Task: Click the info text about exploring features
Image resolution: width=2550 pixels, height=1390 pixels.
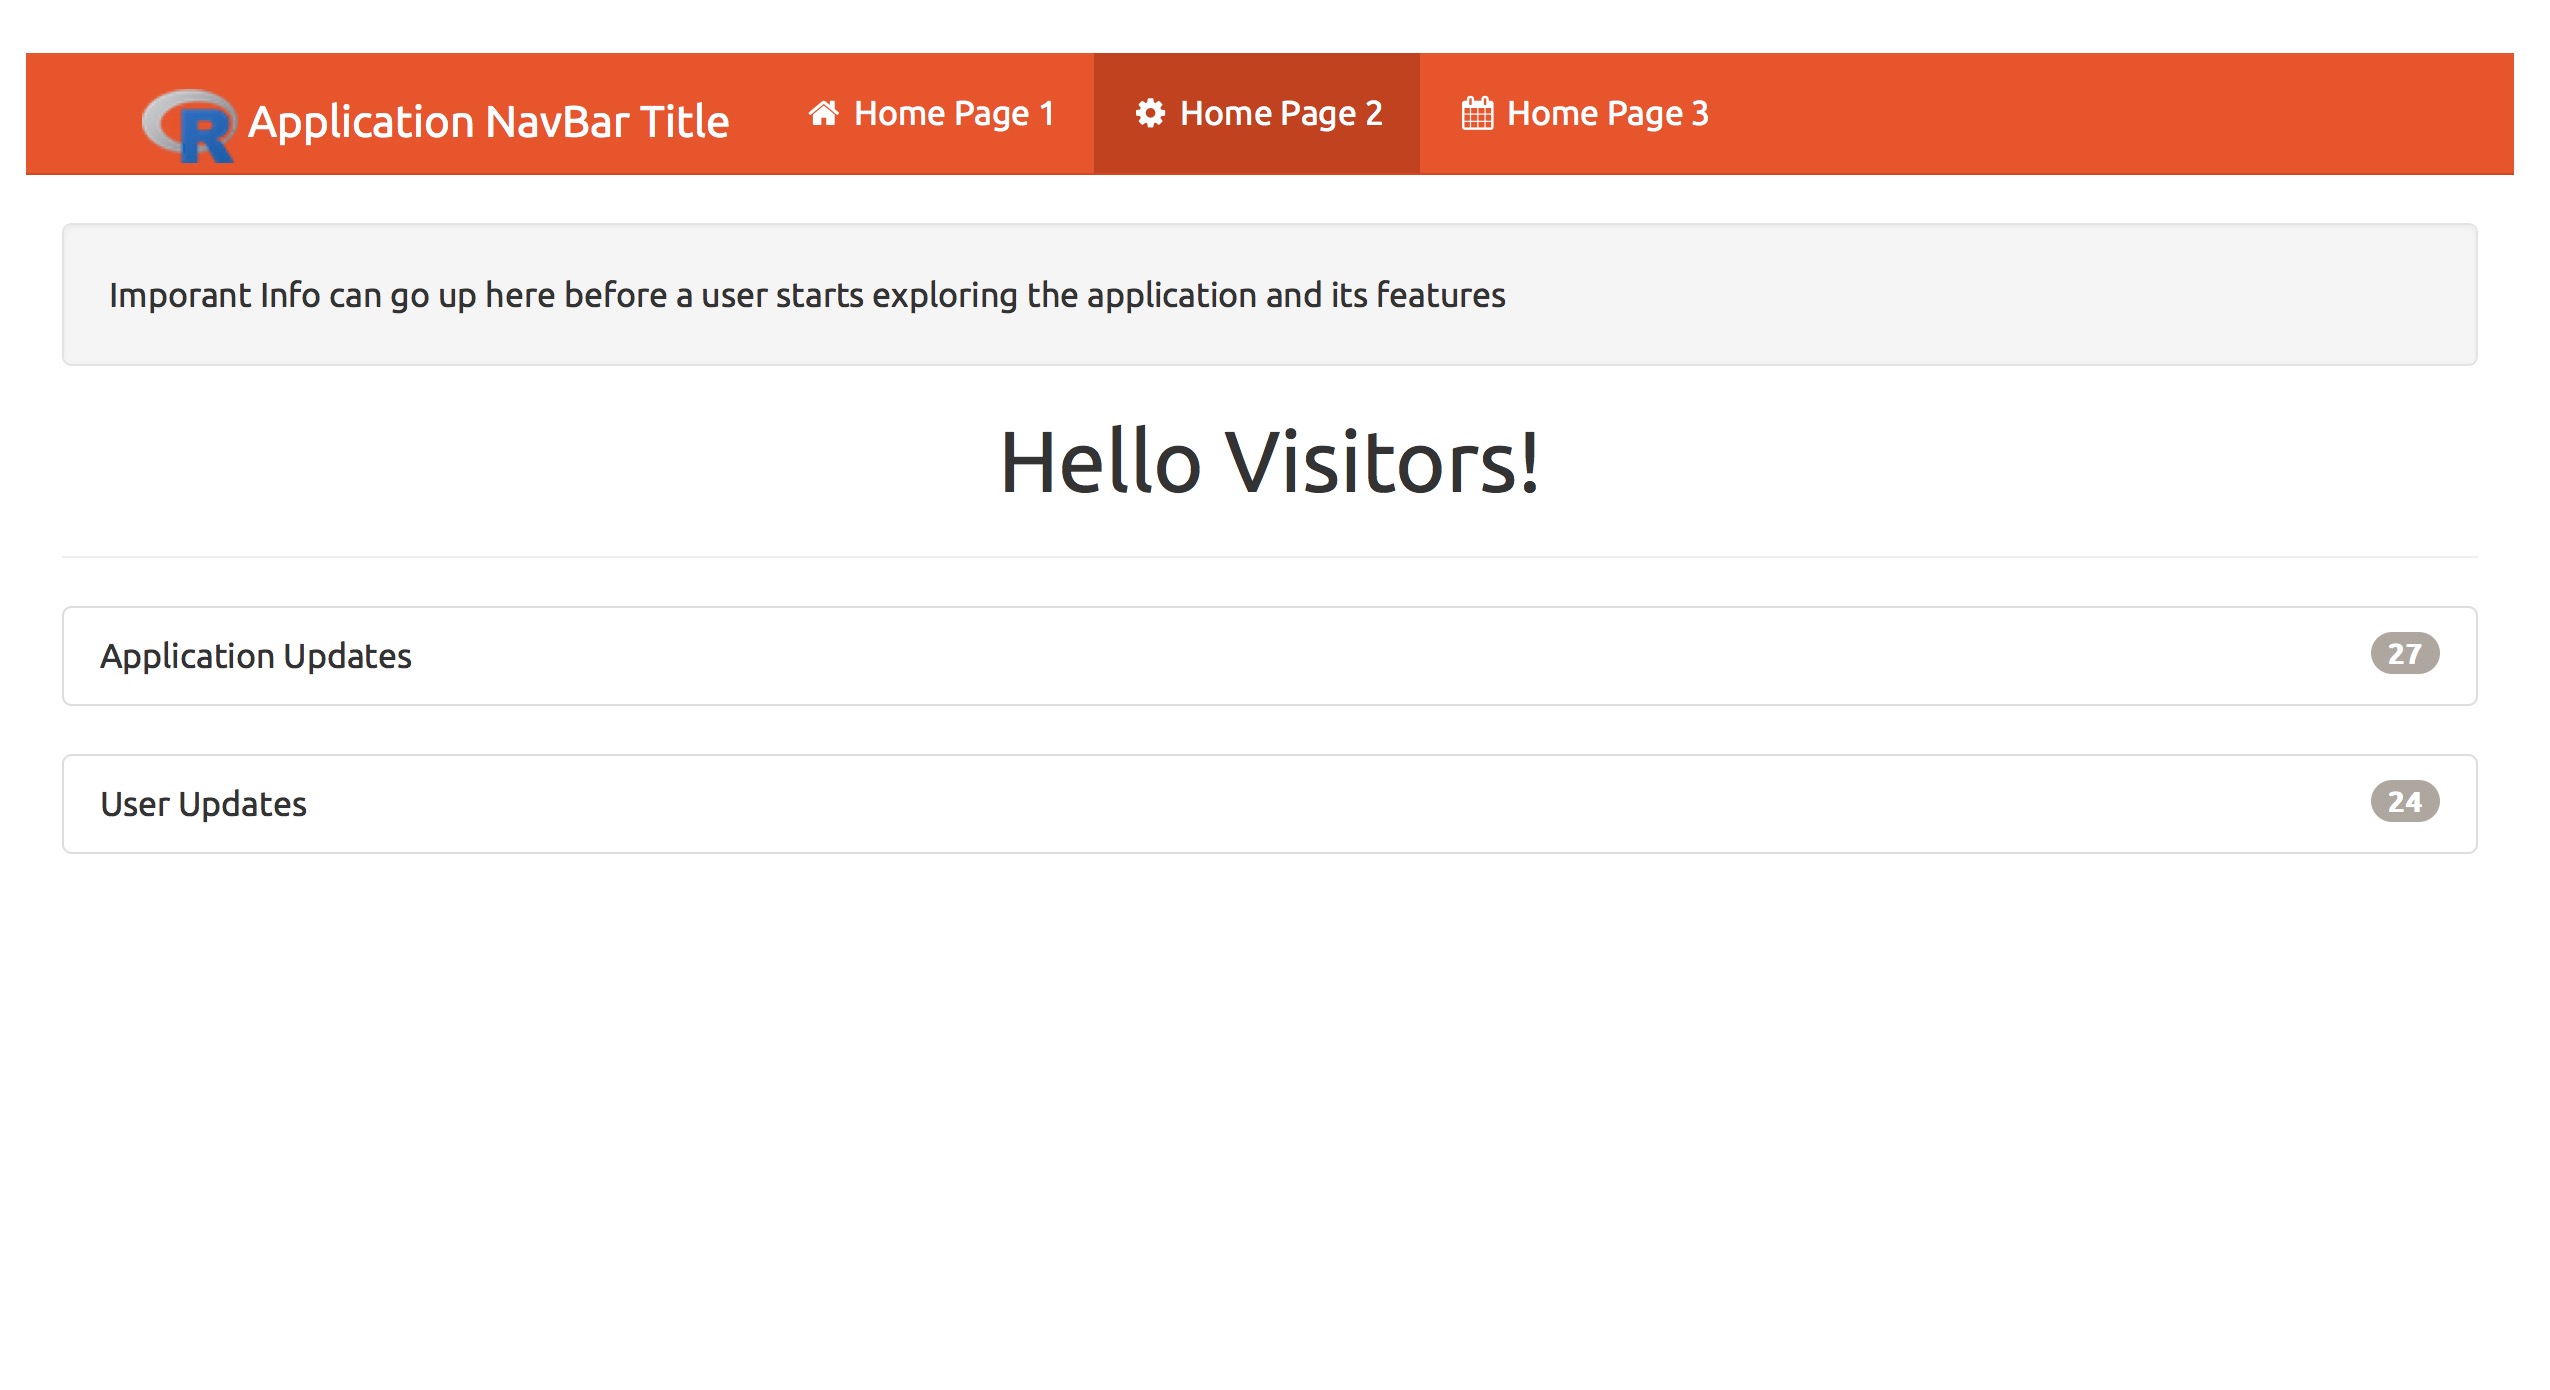Action: (806, 295)
